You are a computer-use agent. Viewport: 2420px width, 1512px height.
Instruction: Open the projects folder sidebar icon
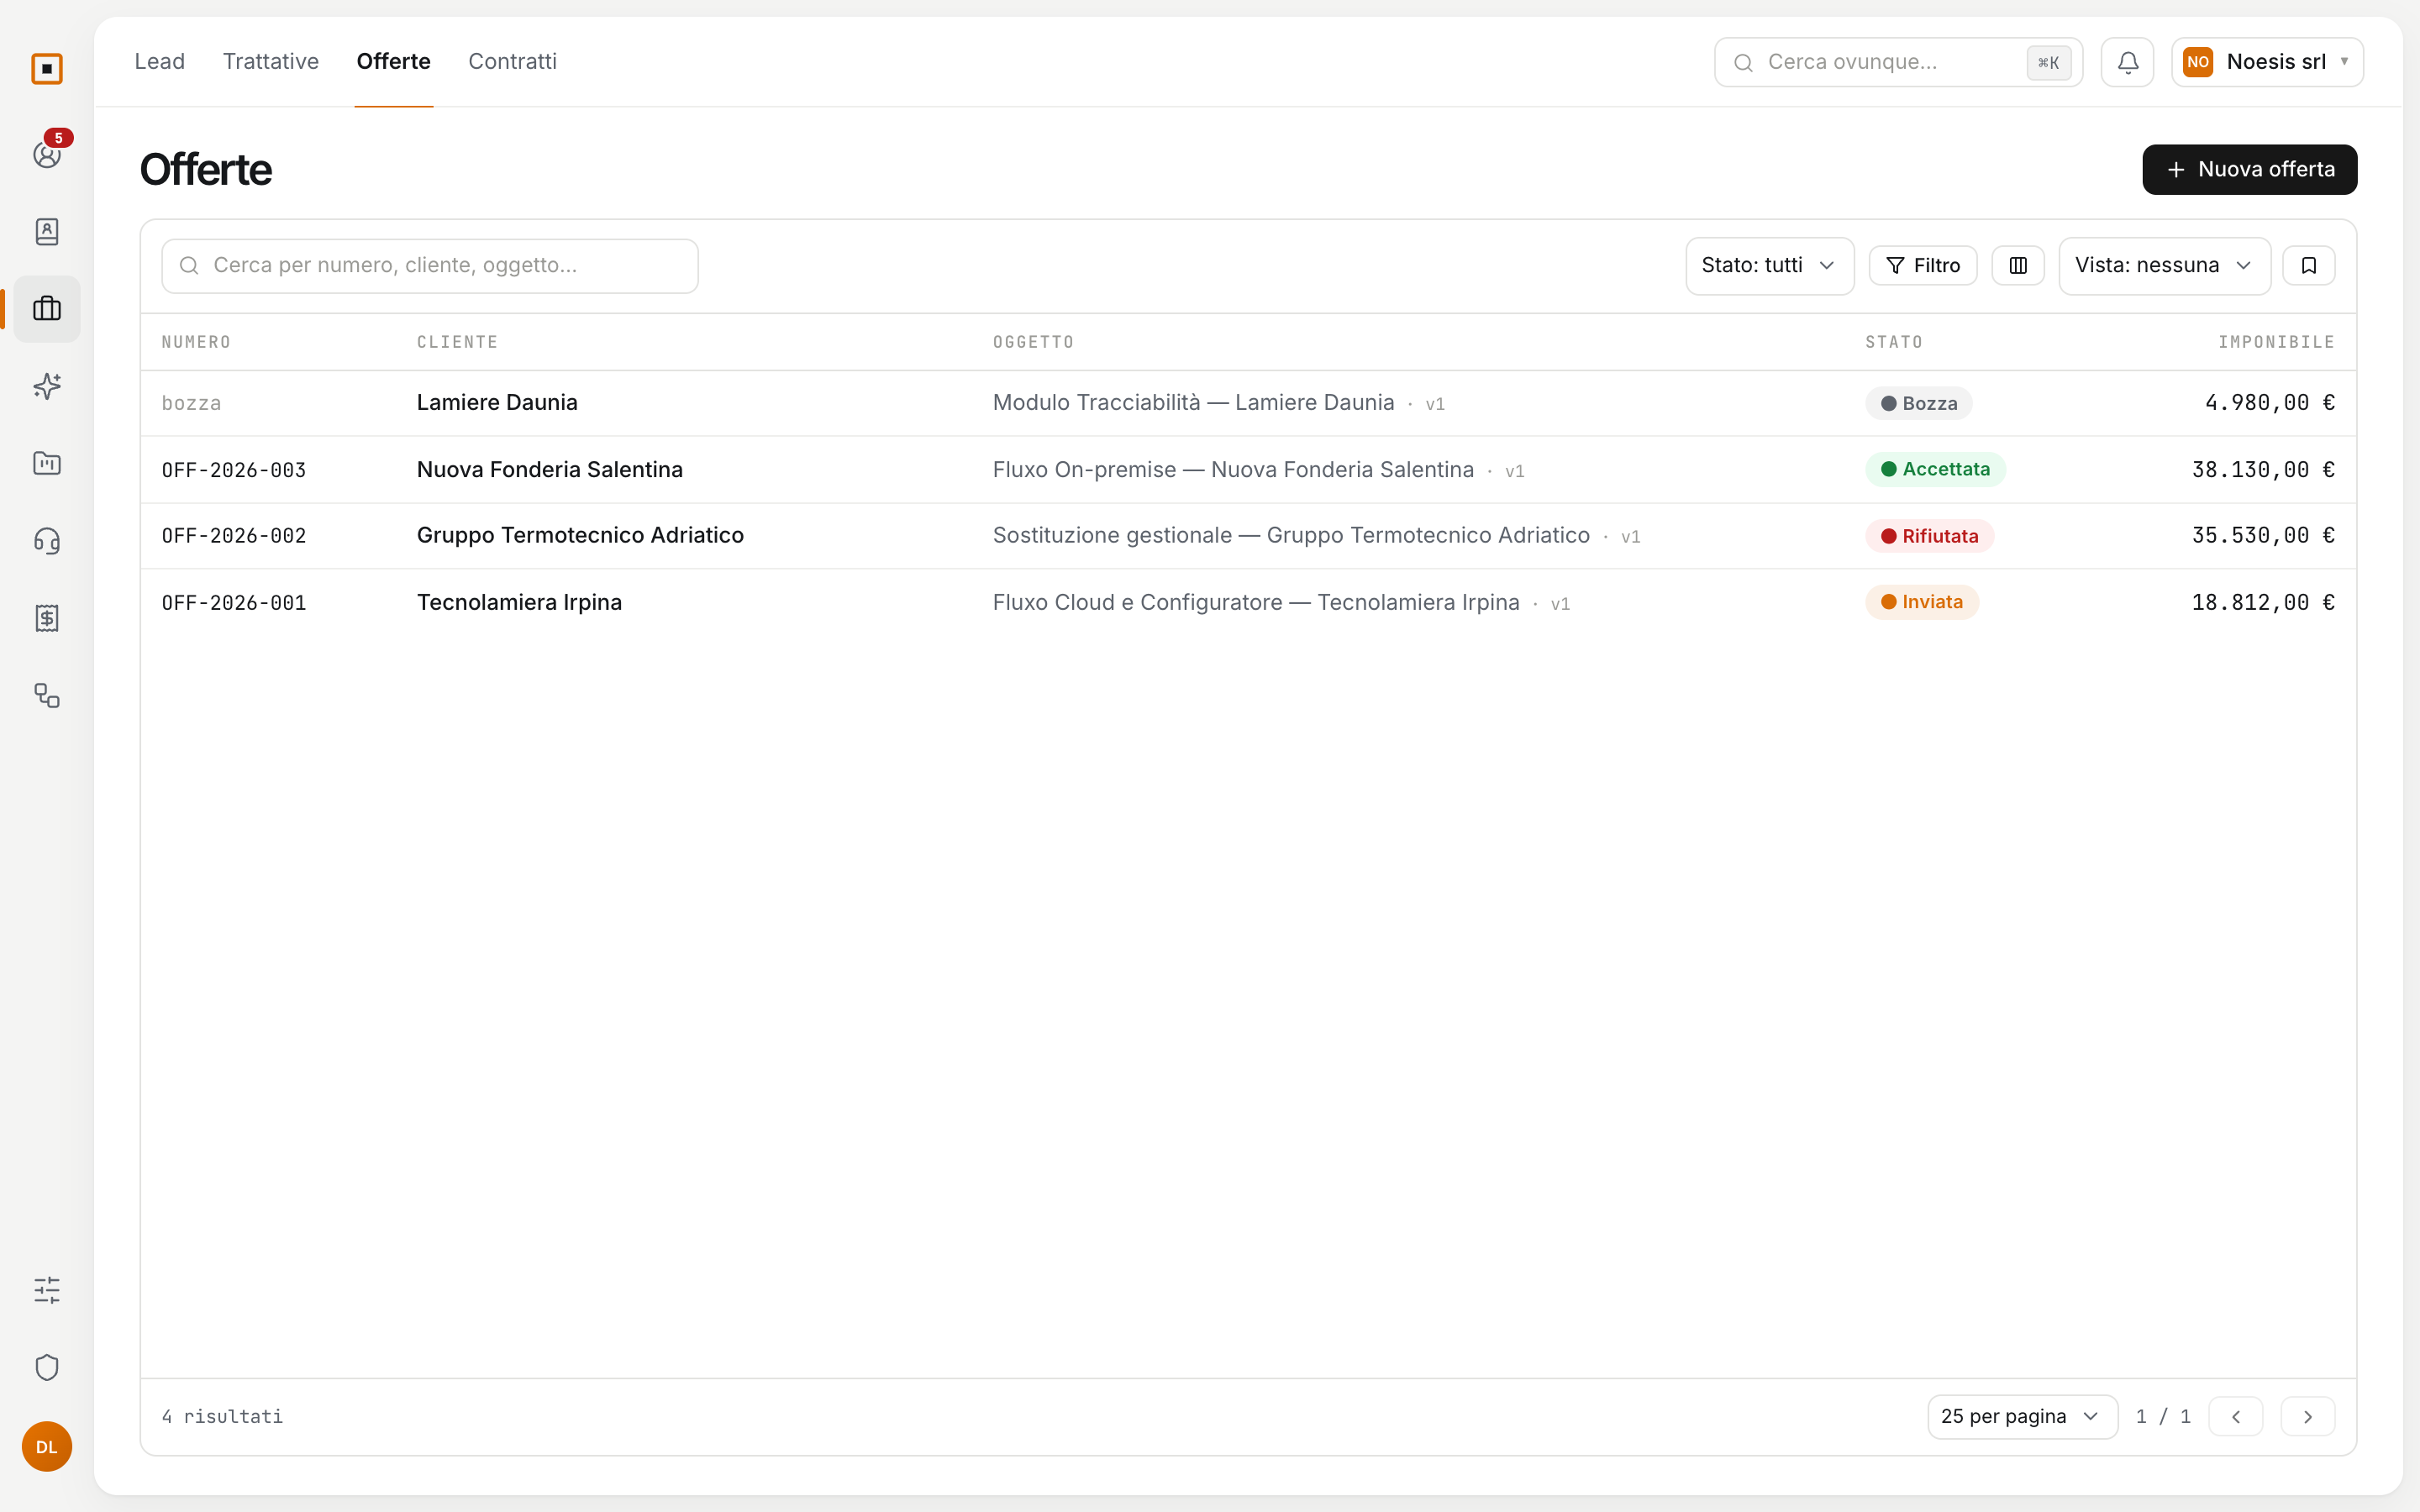point(47,464)
